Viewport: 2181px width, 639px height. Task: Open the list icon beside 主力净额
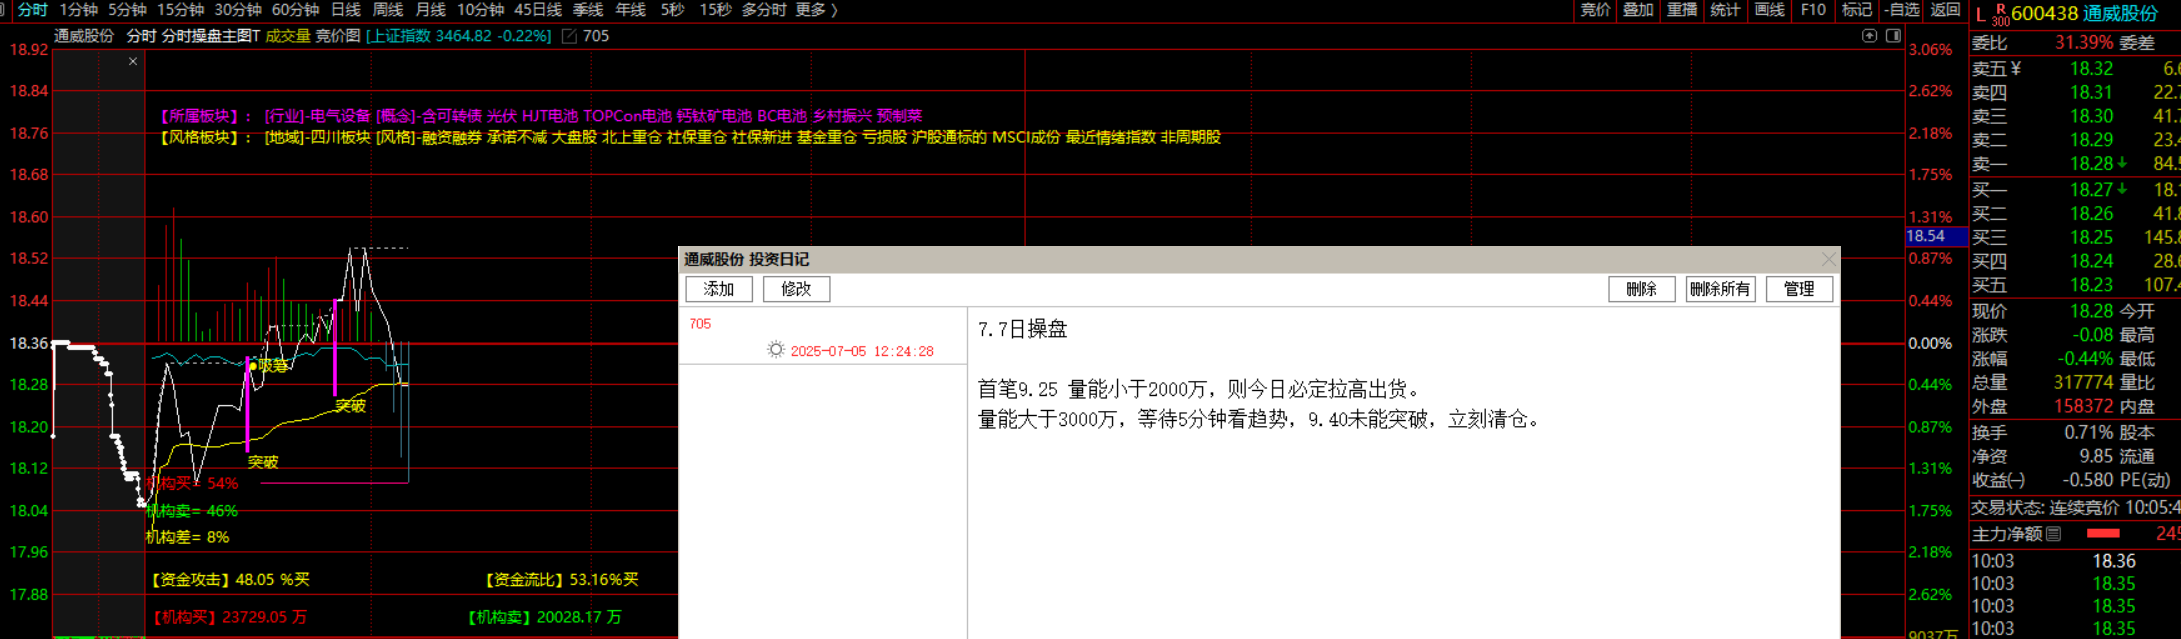(x=2053, y=534)
